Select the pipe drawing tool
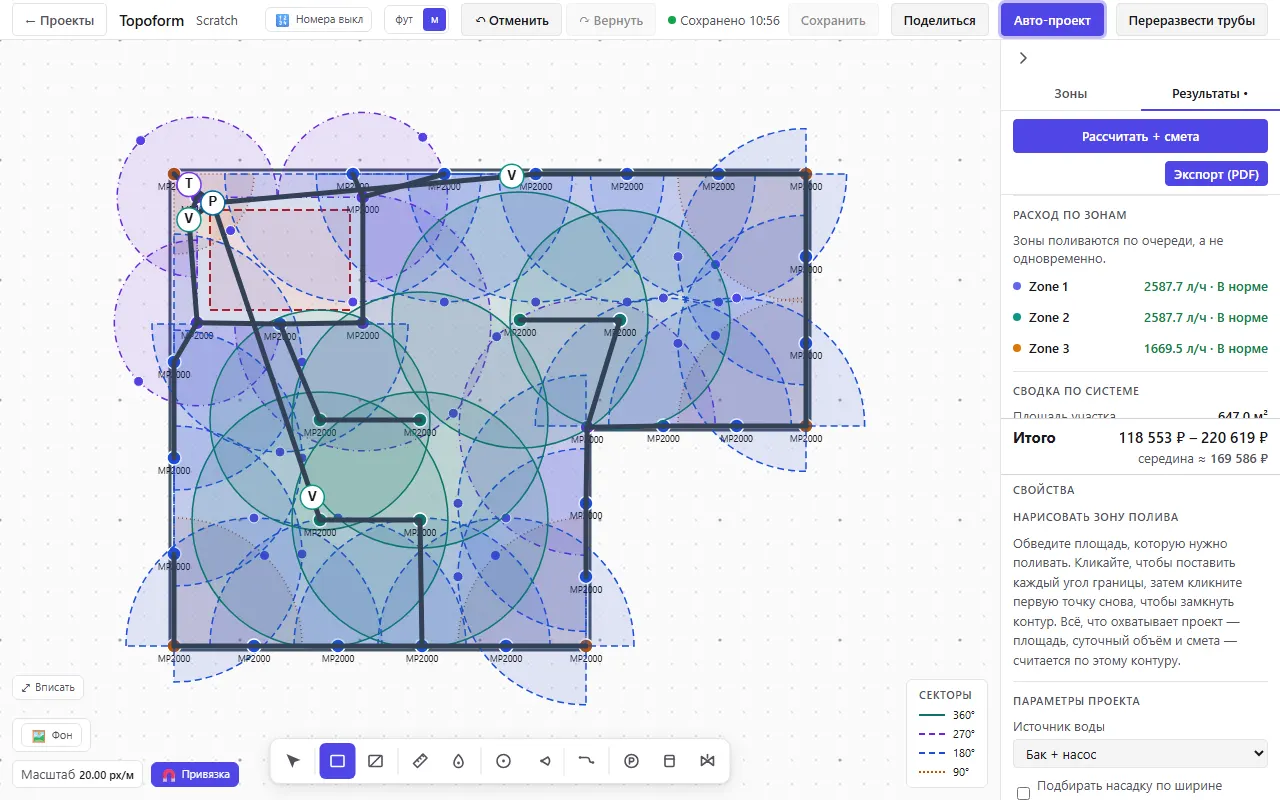Screen dimensions: 1280x800 click(x=587, y=761)
